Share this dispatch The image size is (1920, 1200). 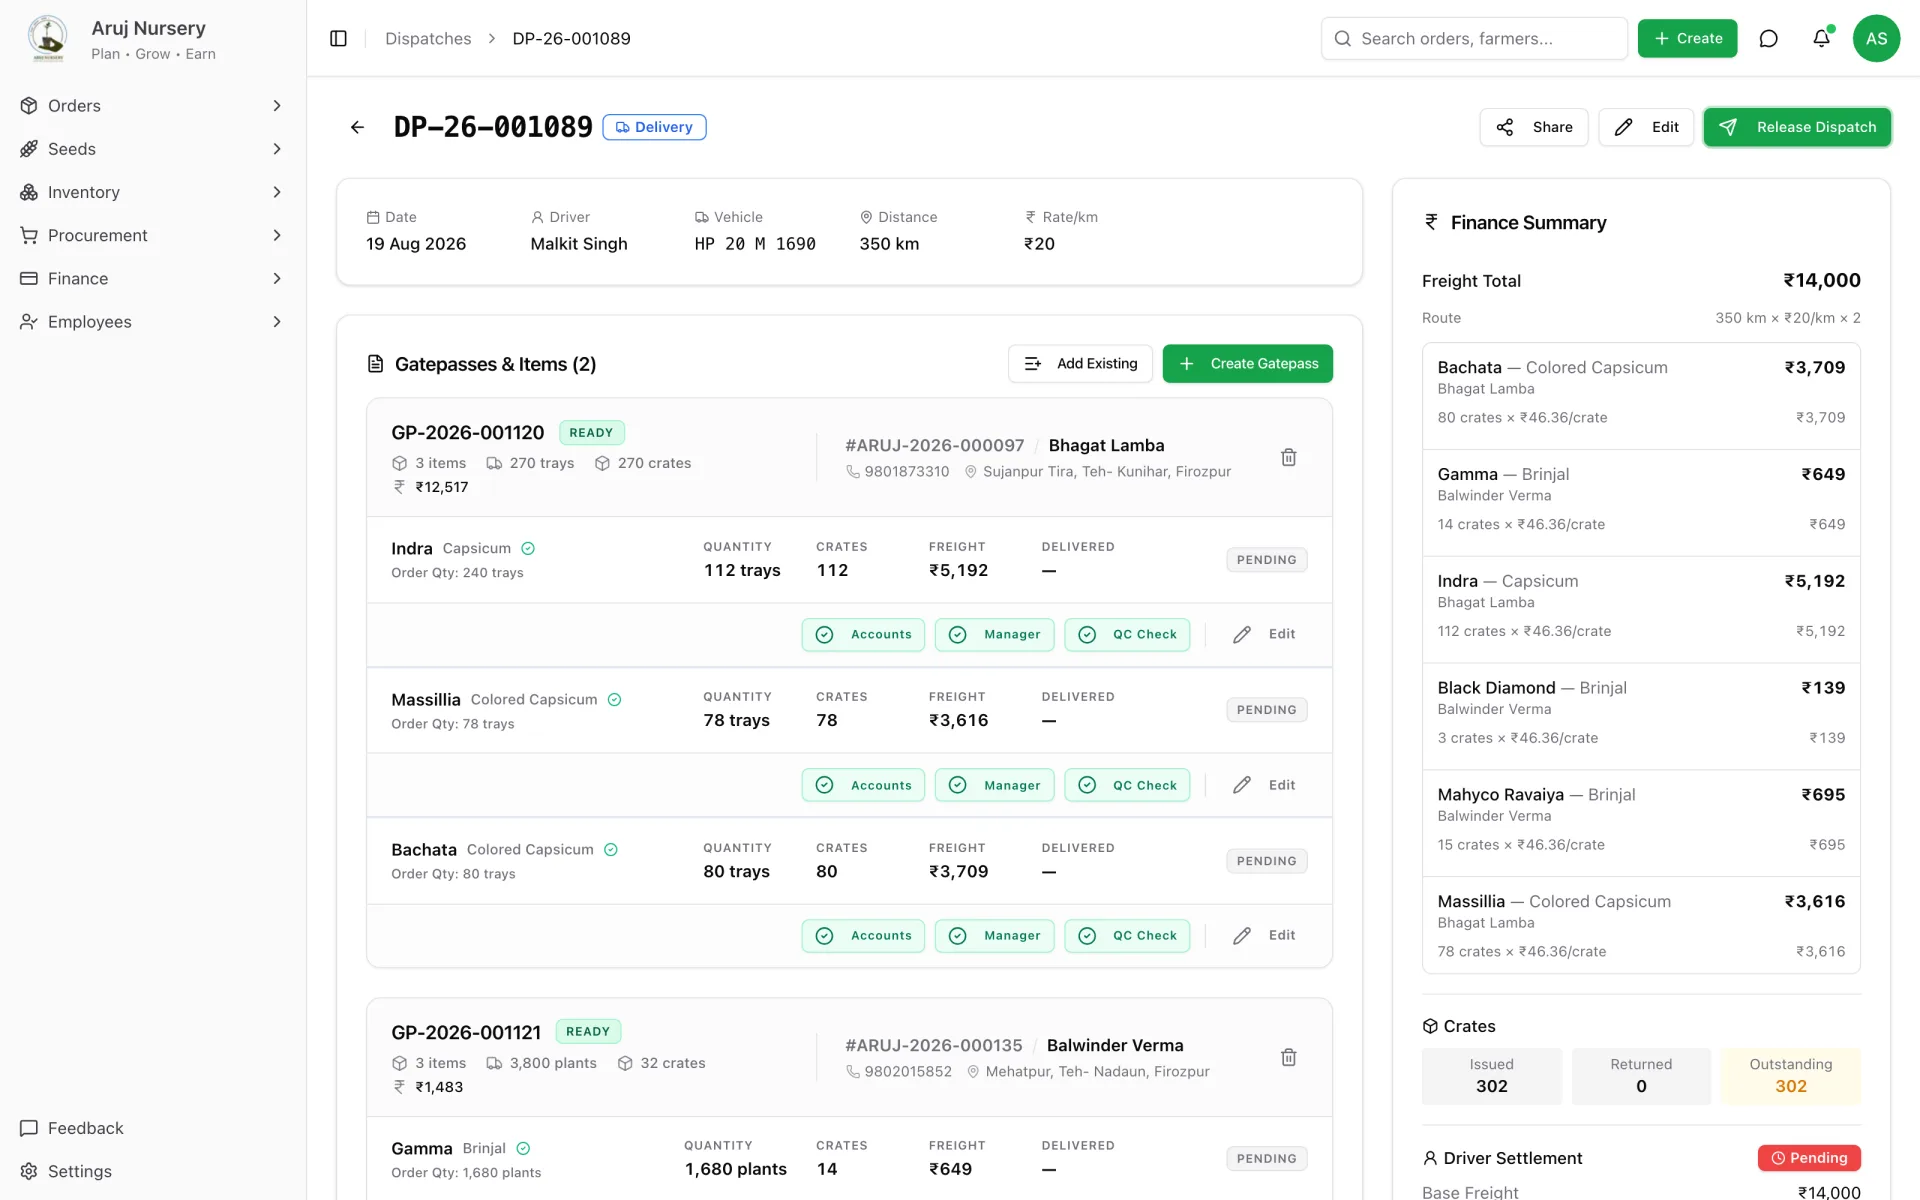(1533, 127)
